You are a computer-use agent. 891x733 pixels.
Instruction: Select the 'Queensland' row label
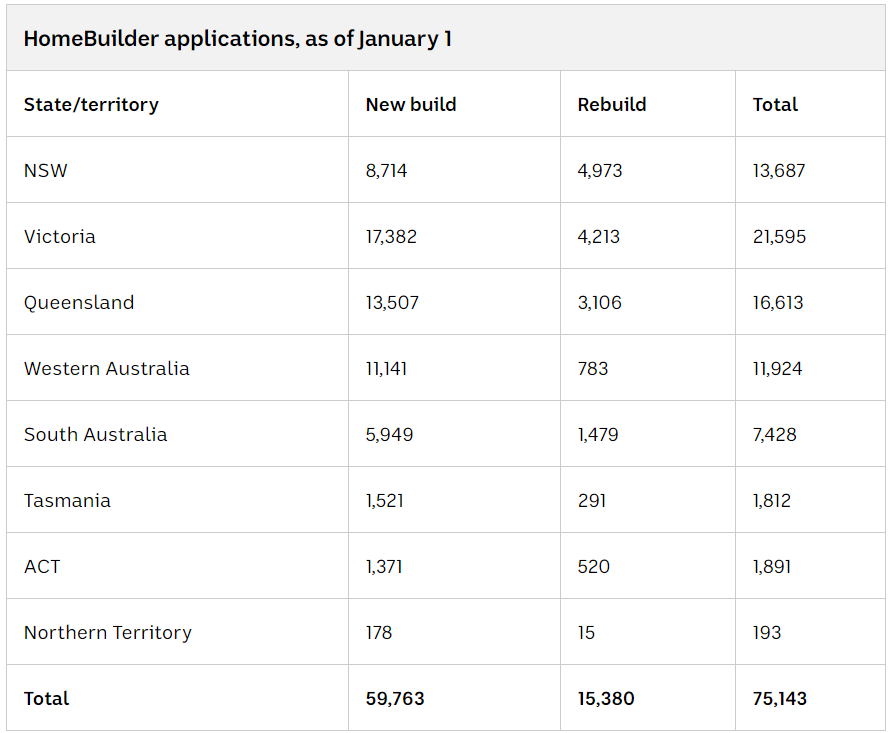(x=79, y=303)
